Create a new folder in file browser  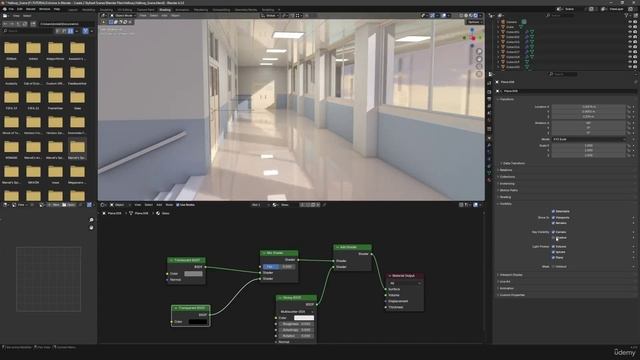click(33, 24)
